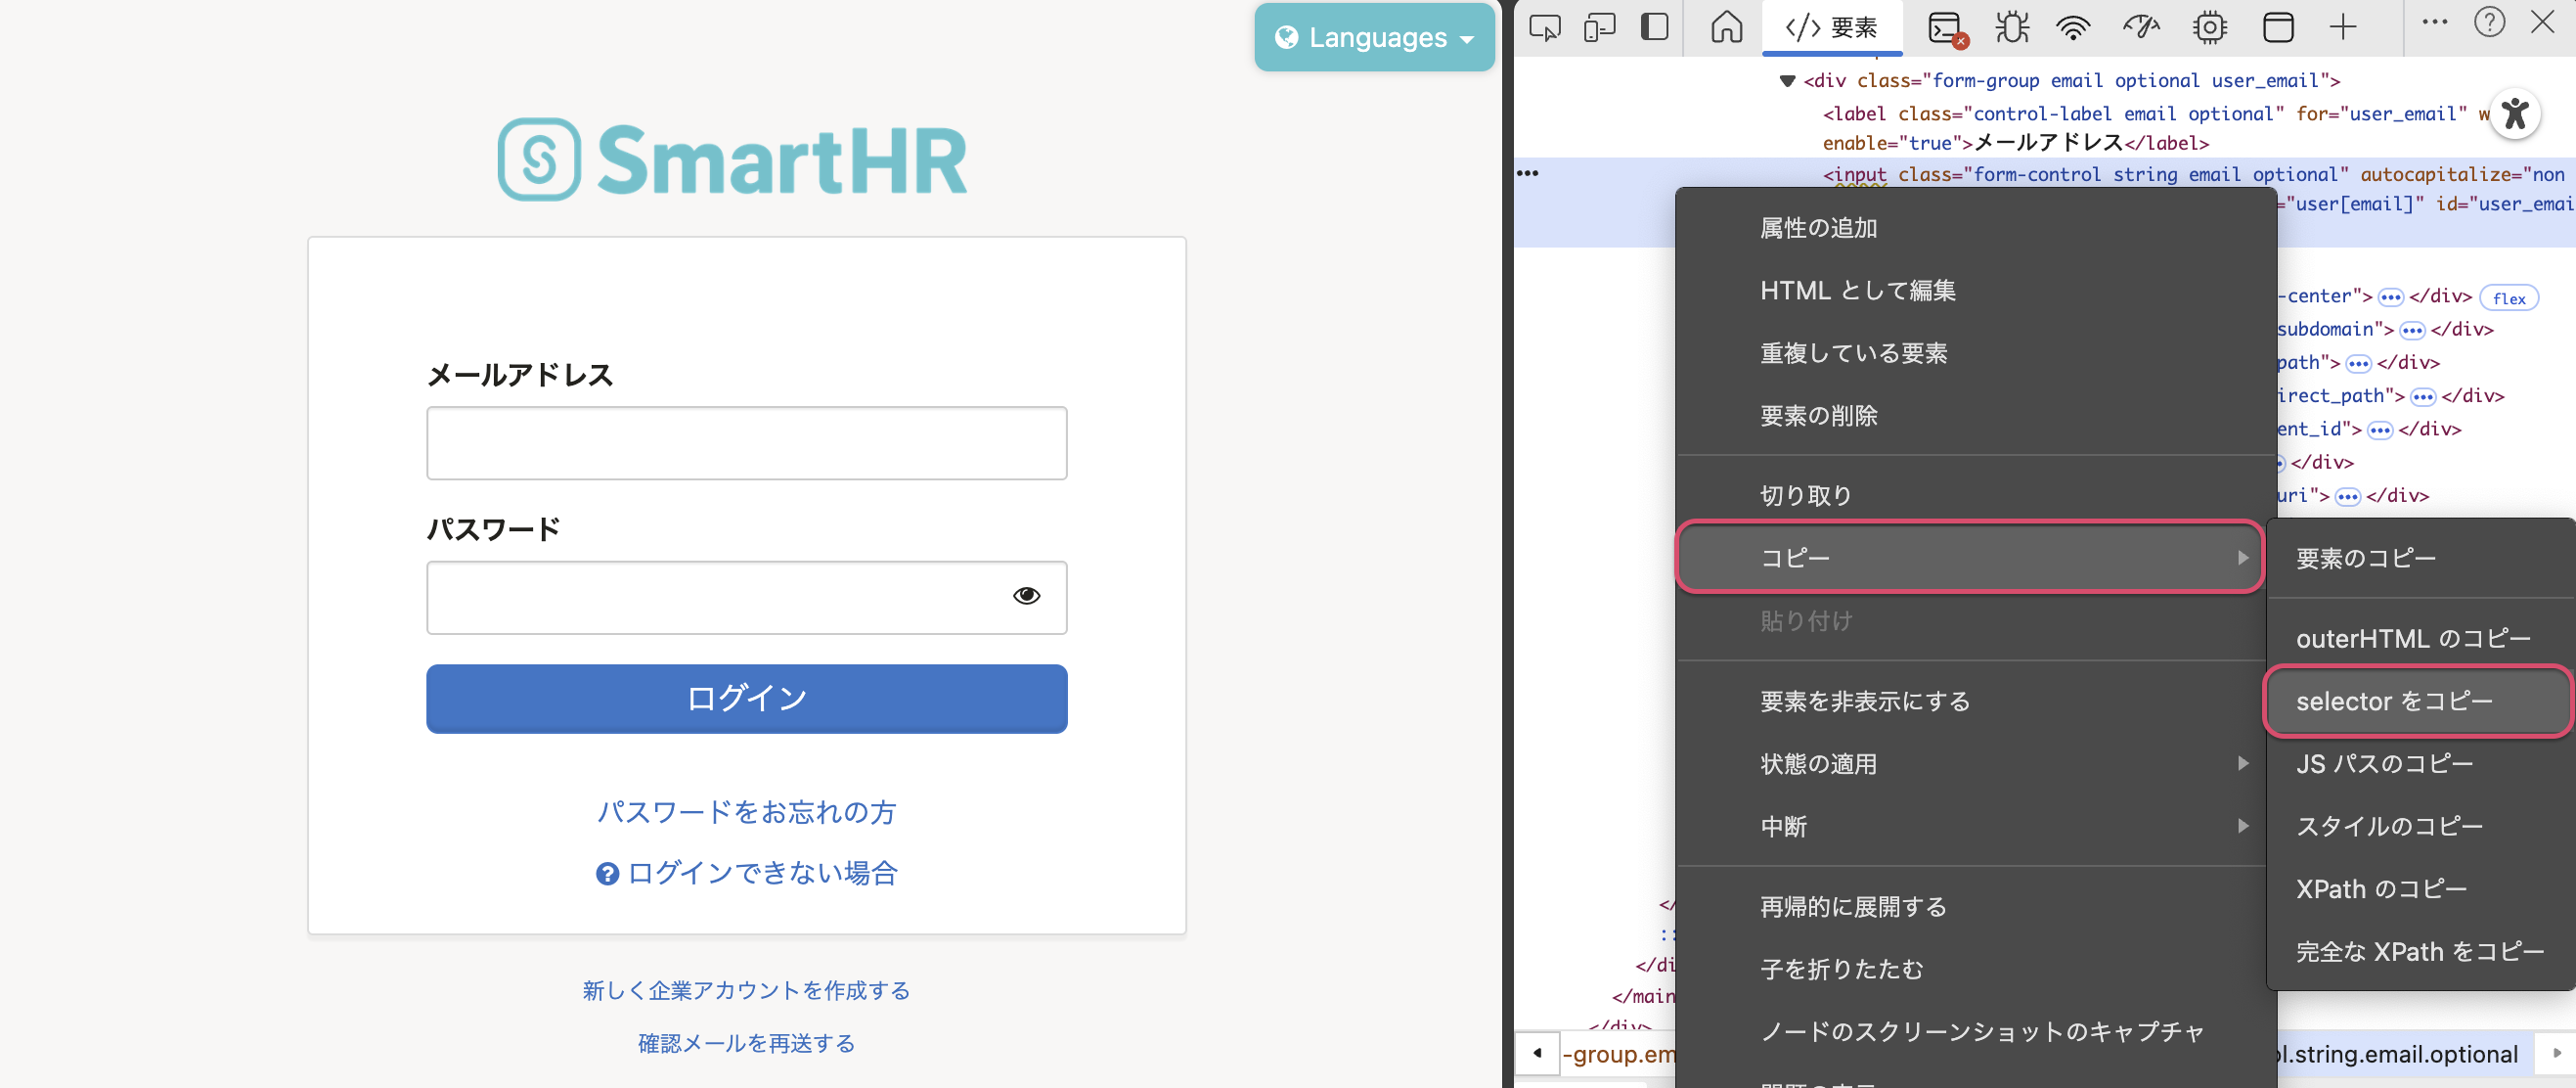Open the Application panel icon

point(2277,27)
